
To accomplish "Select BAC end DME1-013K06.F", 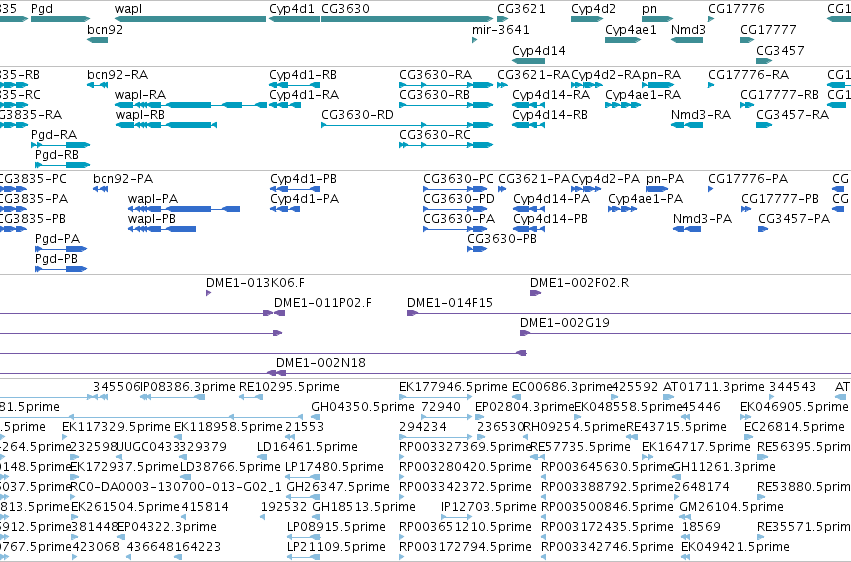I will 255,283.
